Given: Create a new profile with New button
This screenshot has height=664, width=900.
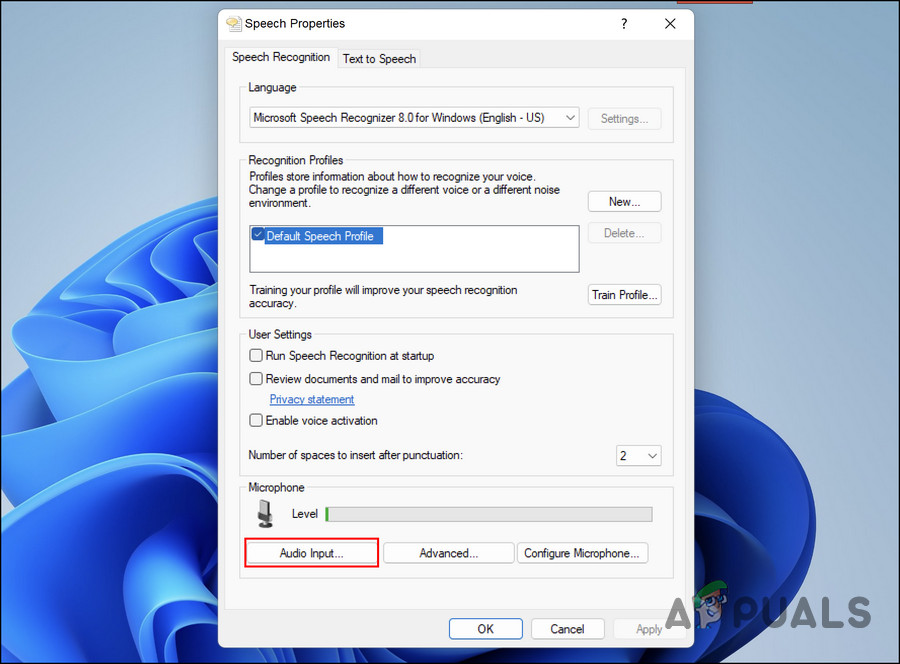Looking at the screenshot, I should (x=624, y=201).
